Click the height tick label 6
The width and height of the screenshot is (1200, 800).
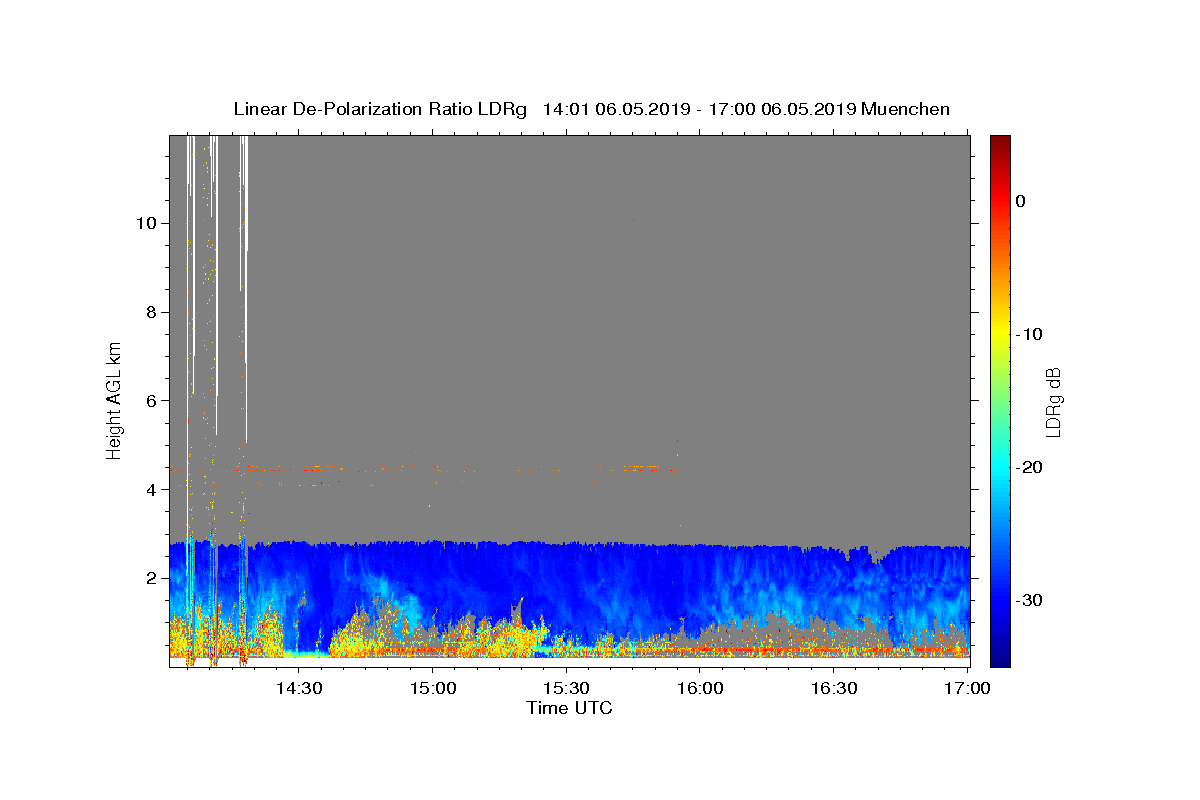(x=149, y=401)
